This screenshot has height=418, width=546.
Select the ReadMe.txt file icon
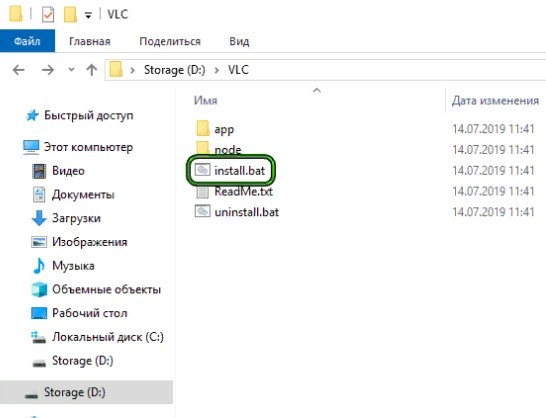(x=202, y=192)
